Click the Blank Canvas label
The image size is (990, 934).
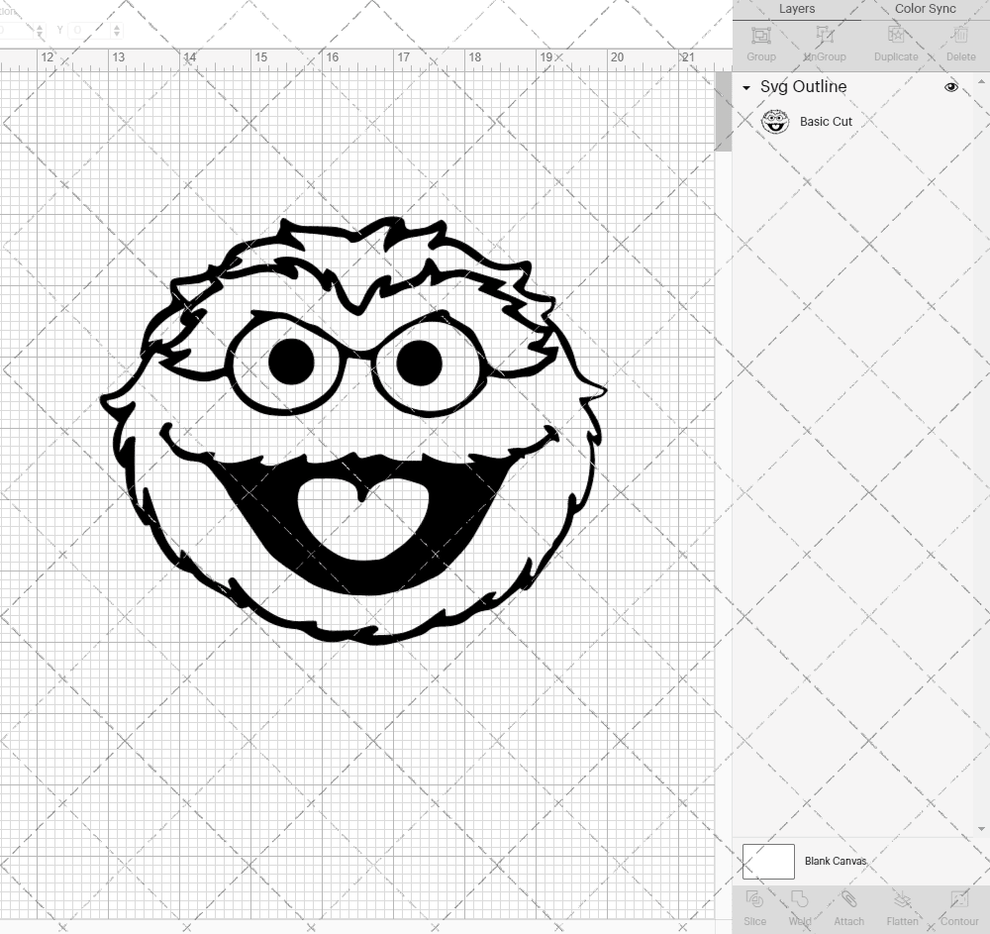[836, 861]
